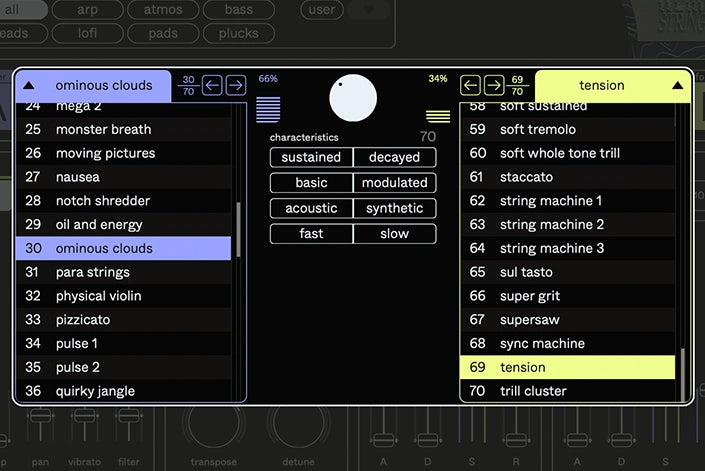Toggle the sustained characteristic filter
Image resolution: width=705 pixels, height=471 pixels.
(x=311, y=158)
